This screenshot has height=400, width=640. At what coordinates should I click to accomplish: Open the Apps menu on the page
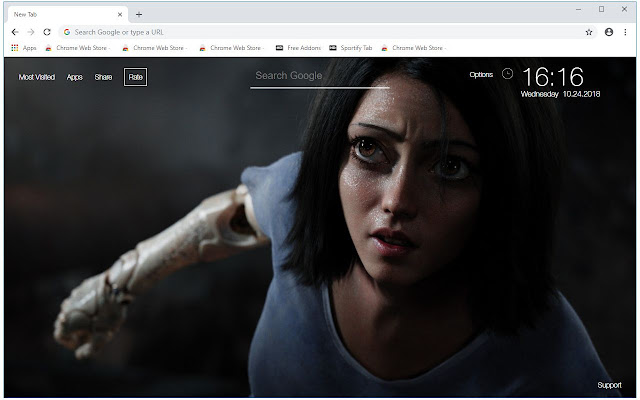point(75,77)
